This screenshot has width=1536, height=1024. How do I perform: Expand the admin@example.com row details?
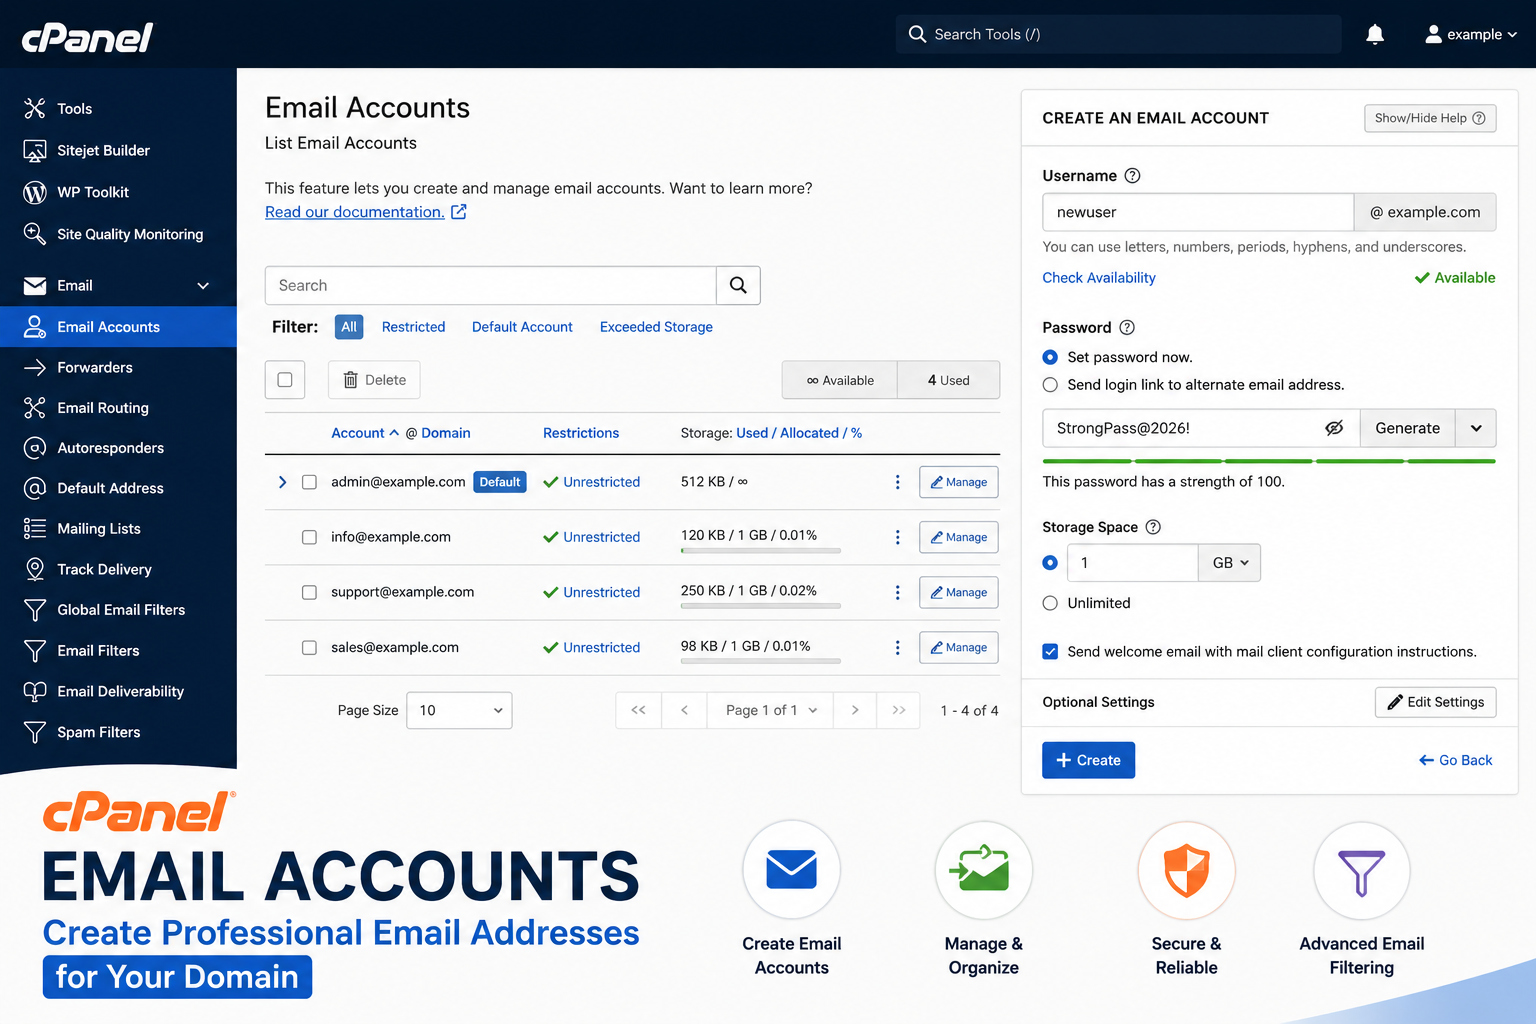point(282,482)
